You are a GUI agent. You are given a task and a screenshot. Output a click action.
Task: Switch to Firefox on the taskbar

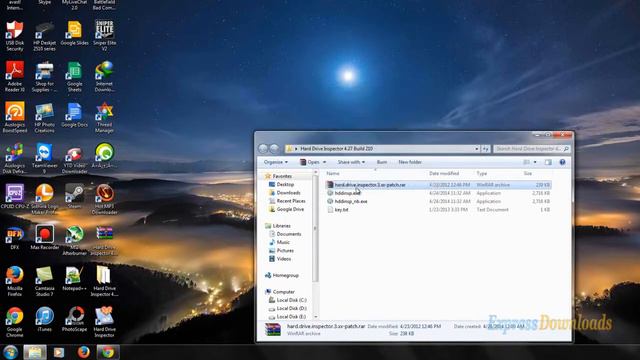84,352
